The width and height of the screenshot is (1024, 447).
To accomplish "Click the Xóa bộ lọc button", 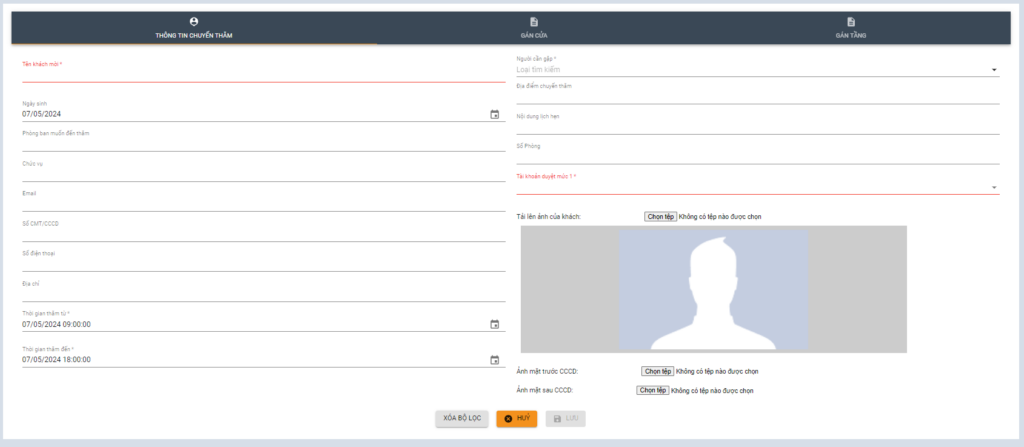I will click(462, 418).
